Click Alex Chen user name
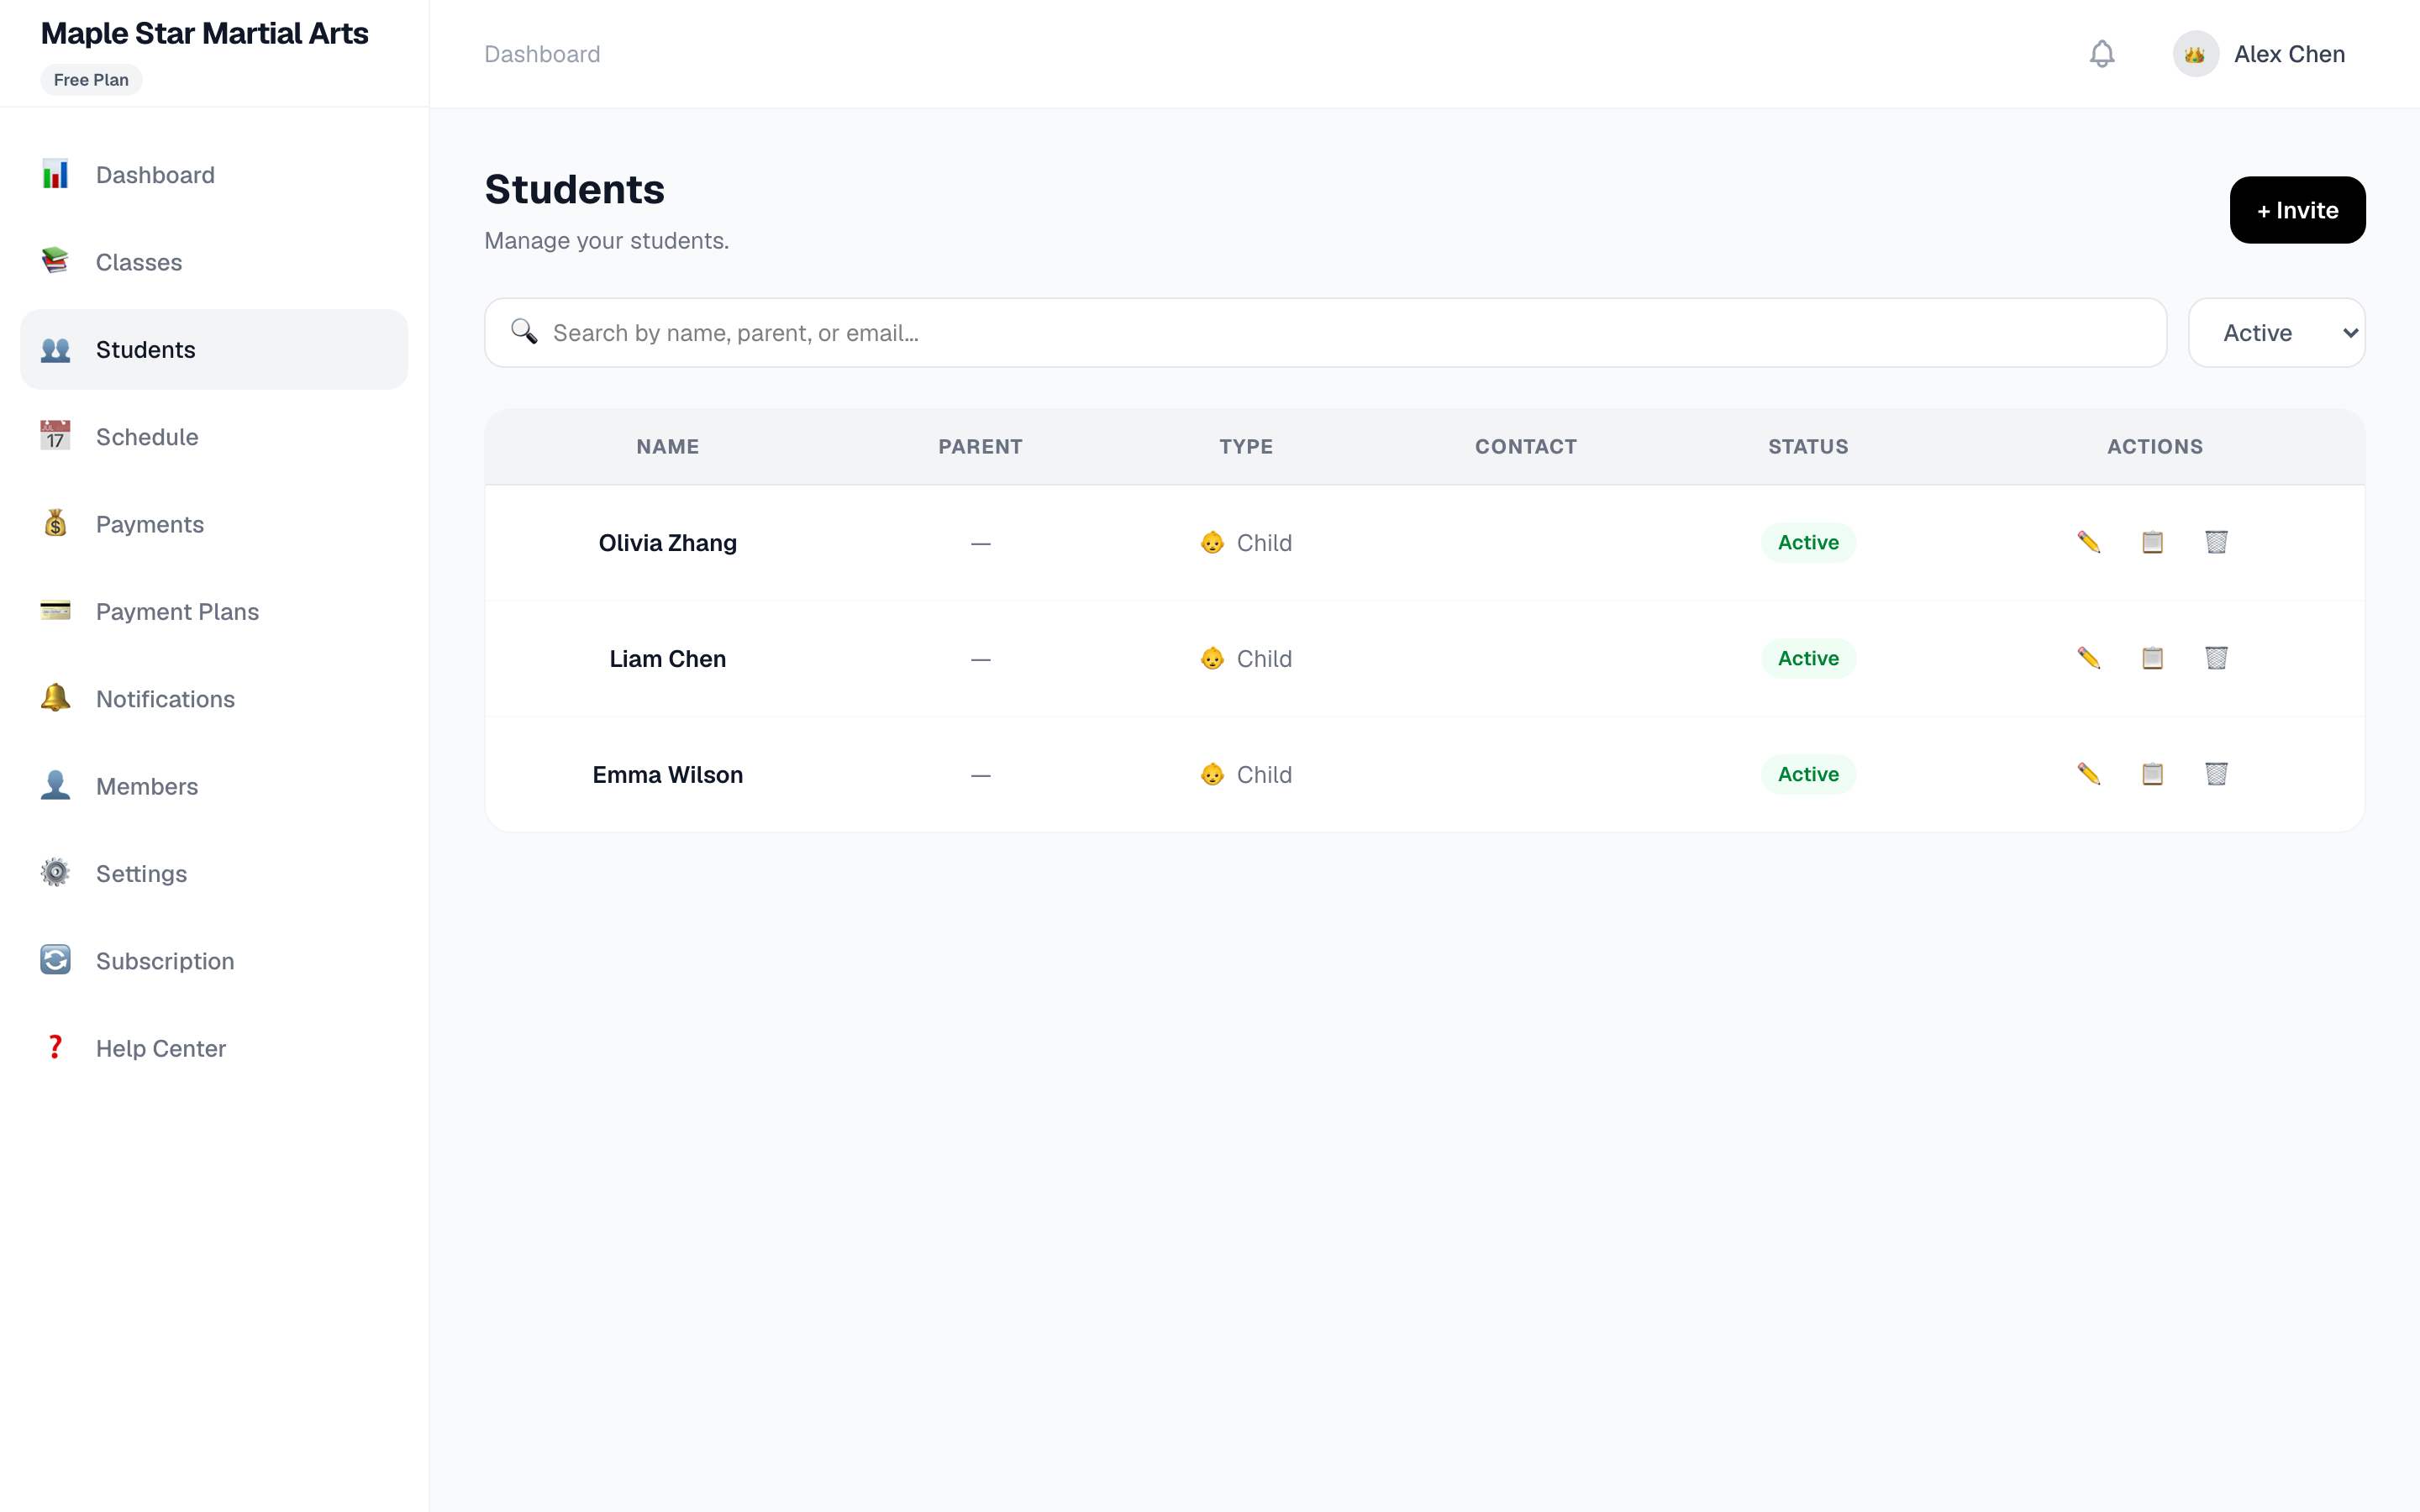 [x=2289, y=54]
